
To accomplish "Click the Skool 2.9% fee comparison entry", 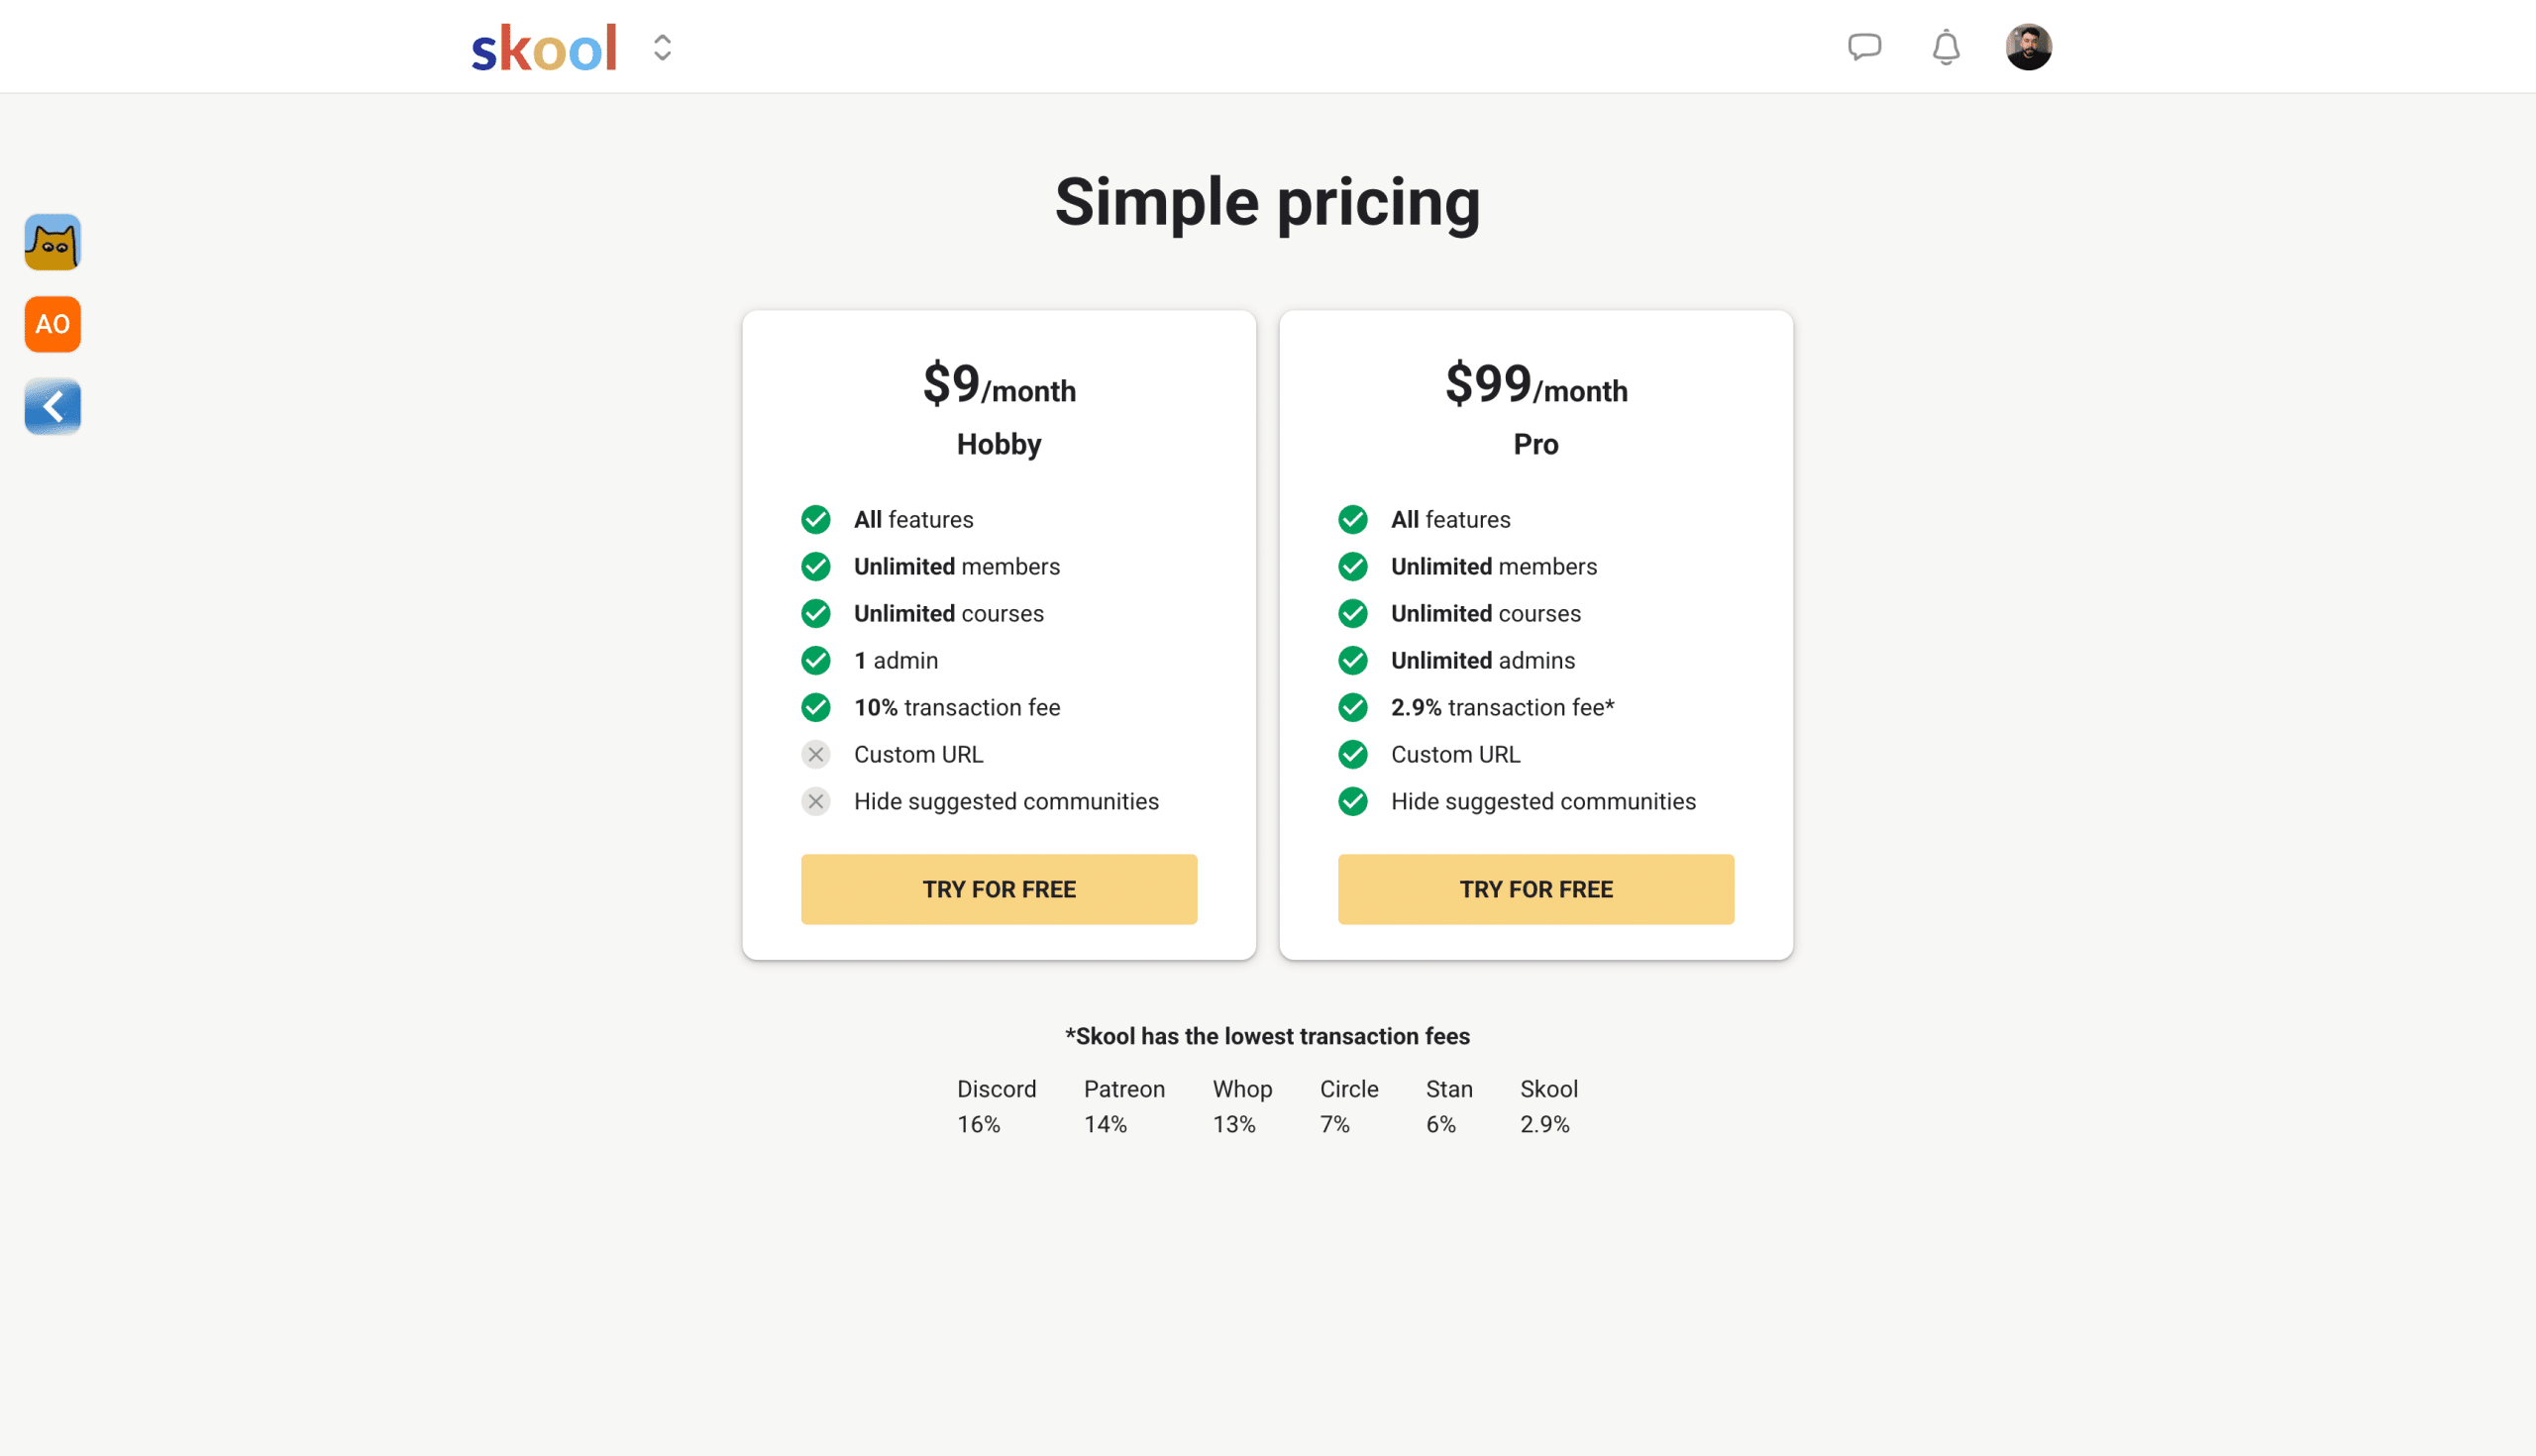I will [1548, 1106].
